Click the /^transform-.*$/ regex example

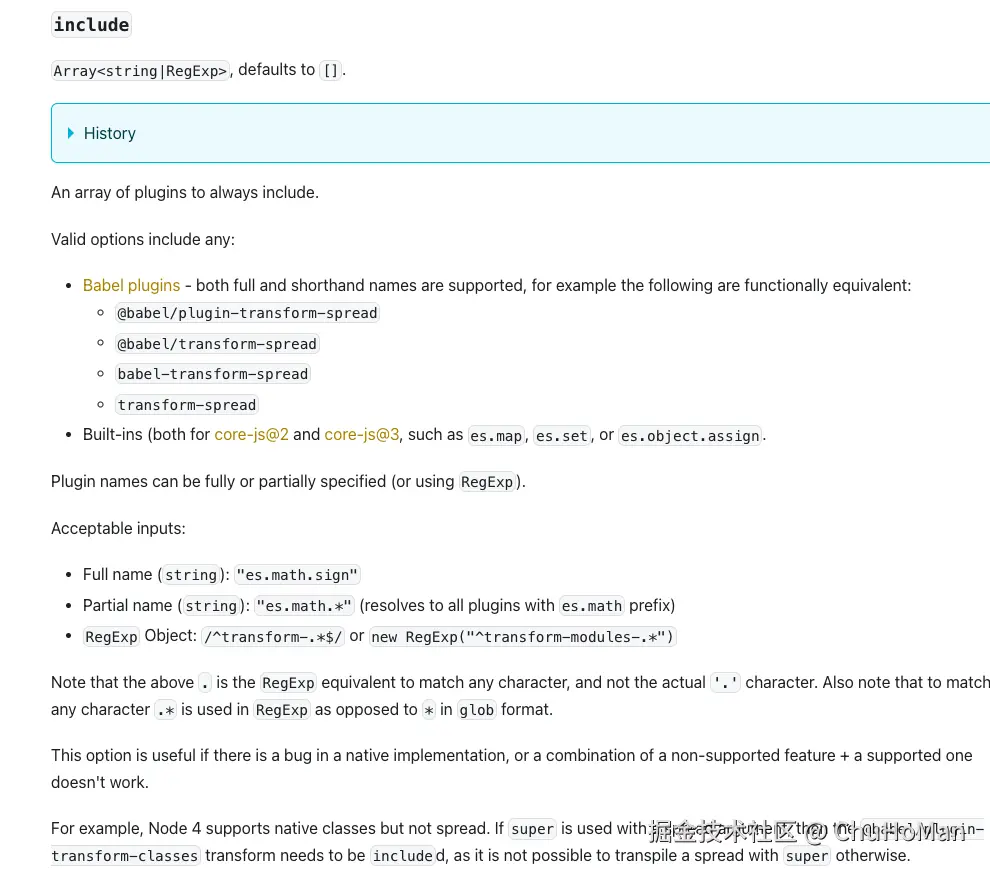pos(273,637)
